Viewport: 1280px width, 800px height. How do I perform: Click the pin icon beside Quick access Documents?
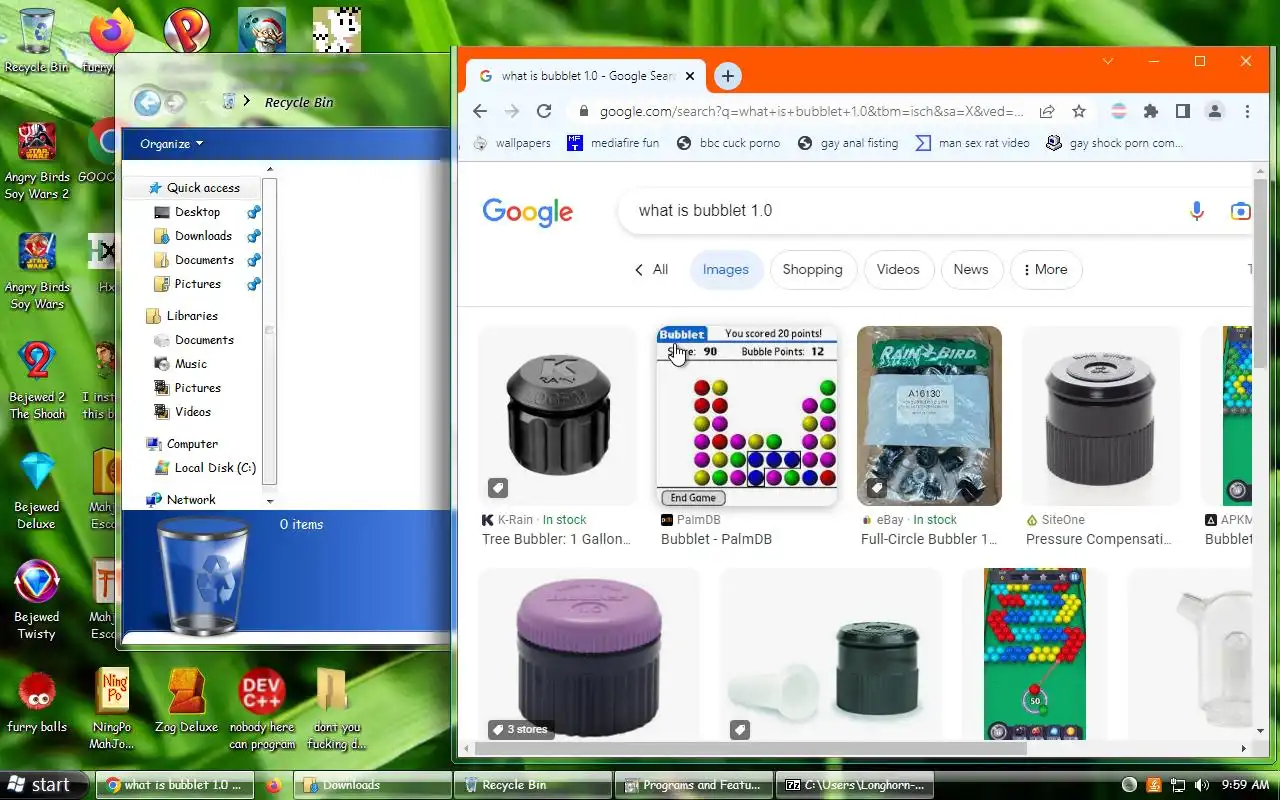(254, 260)
